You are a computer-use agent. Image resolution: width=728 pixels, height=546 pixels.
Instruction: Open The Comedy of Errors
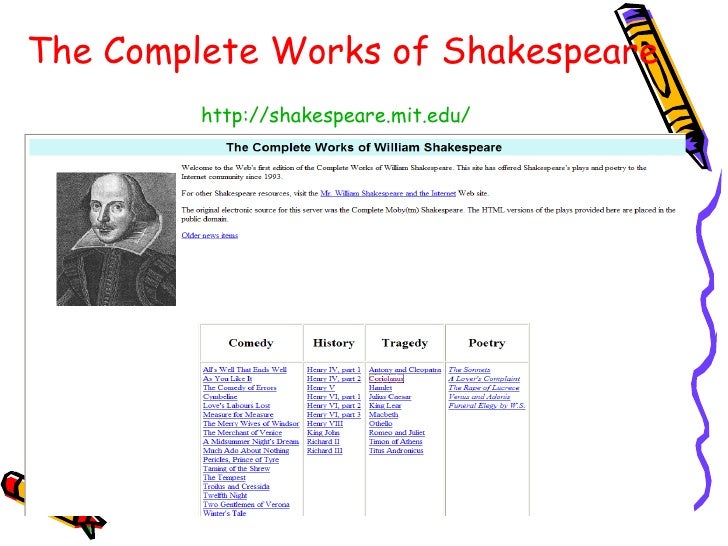pos(240,388)
